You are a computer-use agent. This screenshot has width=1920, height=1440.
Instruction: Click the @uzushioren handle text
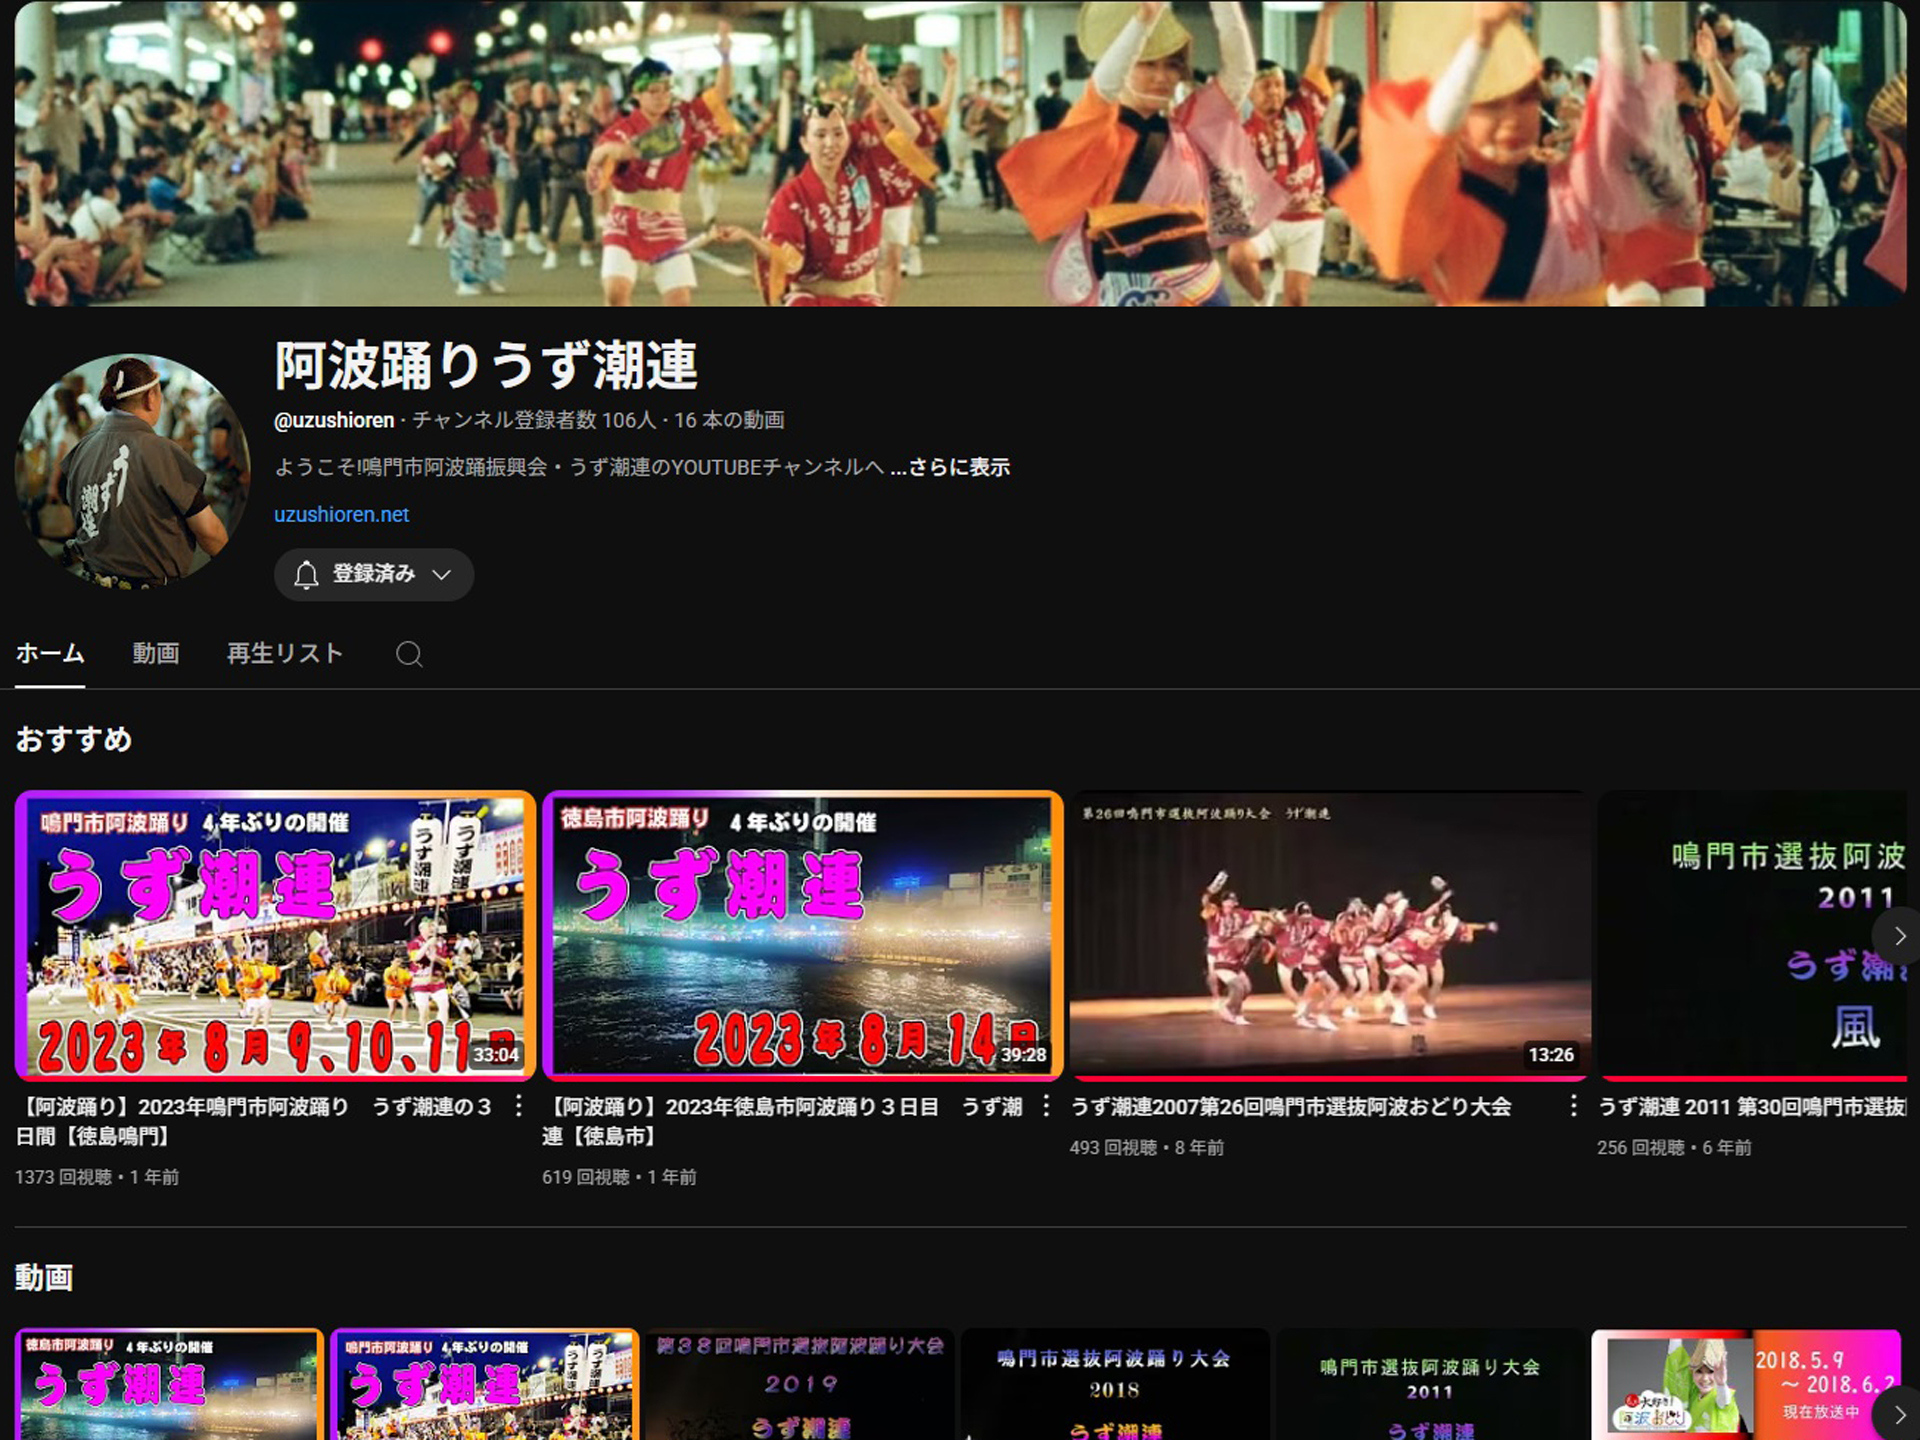334,420
